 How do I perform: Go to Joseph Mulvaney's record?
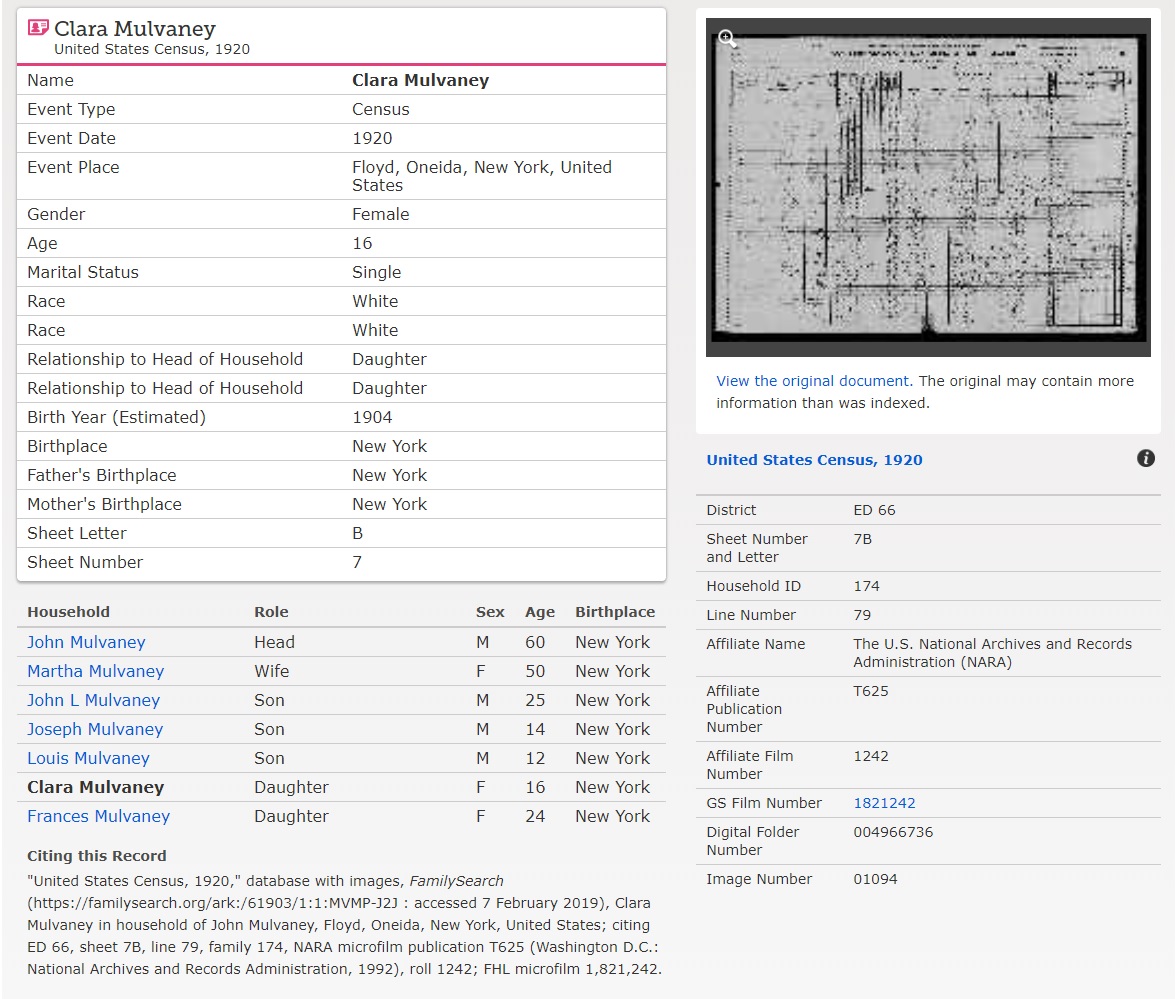tap(95, 729)
